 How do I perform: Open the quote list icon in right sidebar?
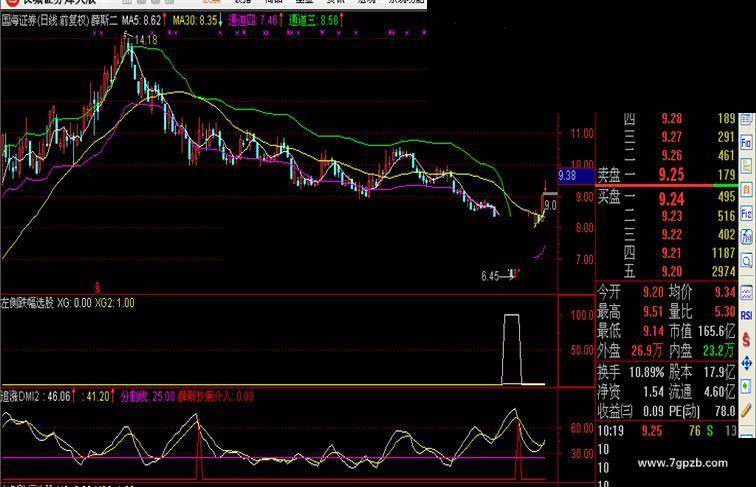[x=746, y=119]
